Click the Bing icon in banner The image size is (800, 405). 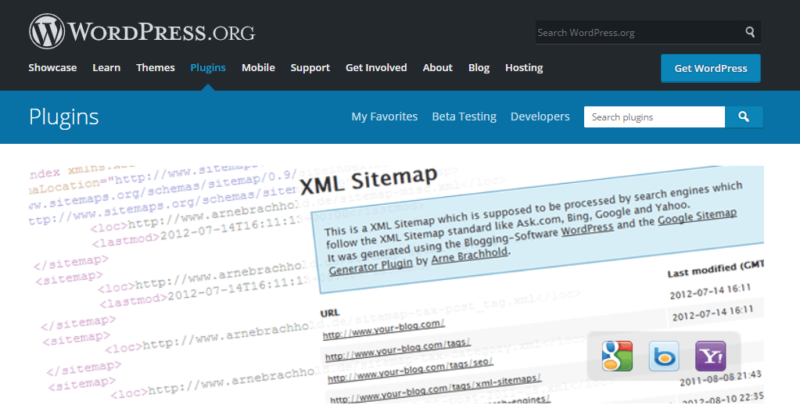click(663, 355)
